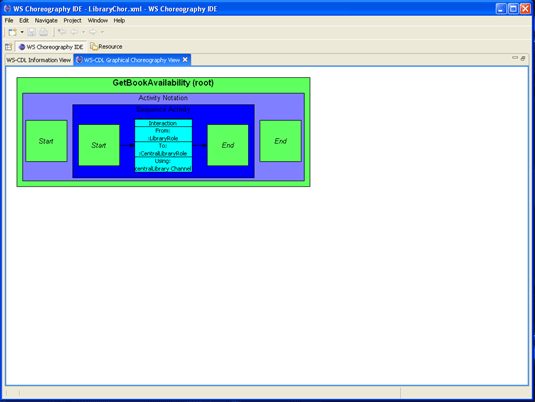This screenshot has width=535, height=402.
Task: Click the Open Perspective icon
Action: pyautogui.click(x=9, y=47)
